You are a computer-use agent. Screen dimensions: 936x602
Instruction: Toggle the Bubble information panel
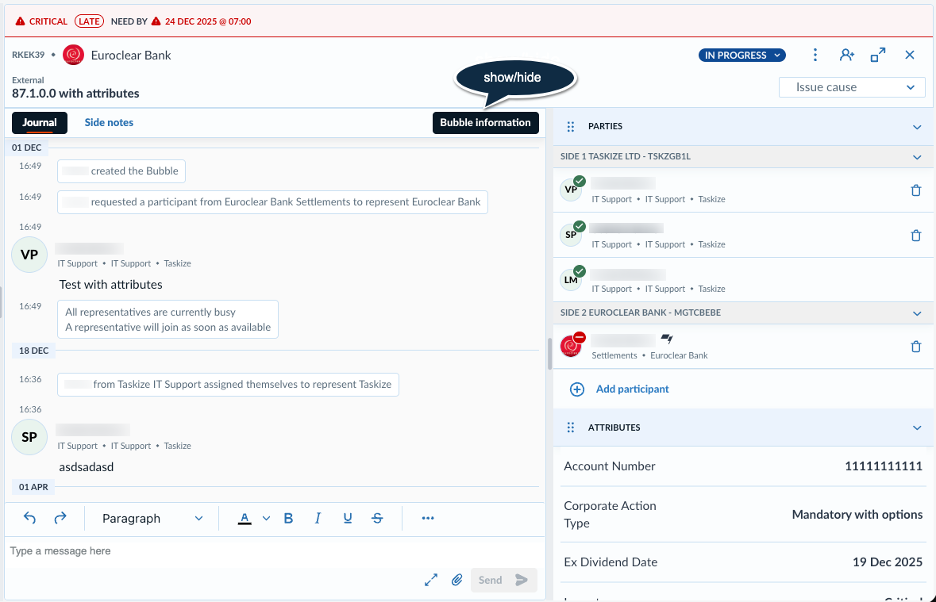[x=485, y=123]
